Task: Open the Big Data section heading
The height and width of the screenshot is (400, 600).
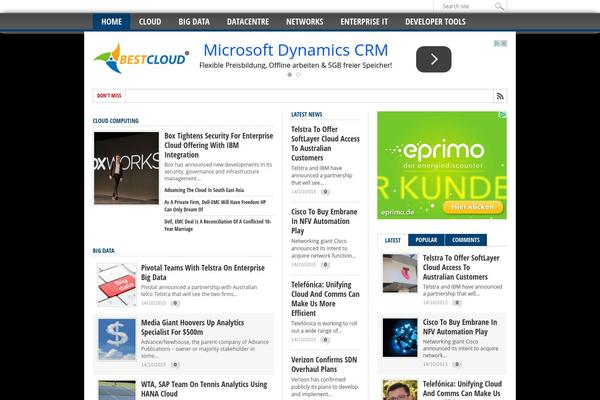Action: click(x=103, y=251)
